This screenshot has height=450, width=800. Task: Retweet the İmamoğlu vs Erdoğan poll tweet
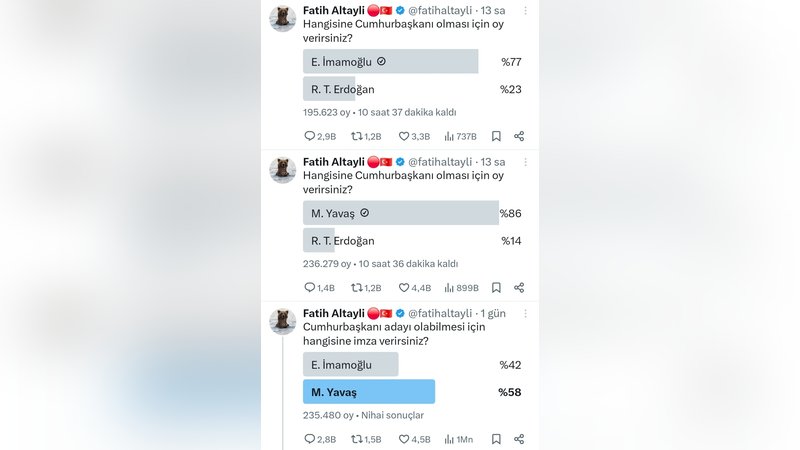tap(356, 136)
